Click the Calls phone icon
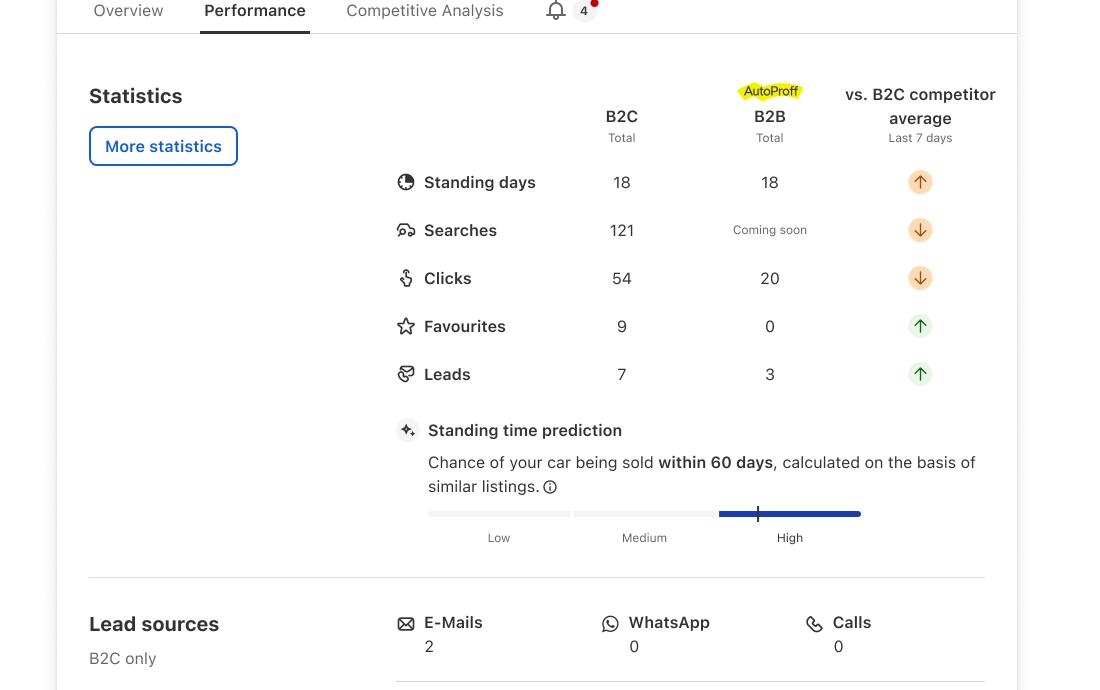This screenshot has width=1100, height=690. (814, 624)
